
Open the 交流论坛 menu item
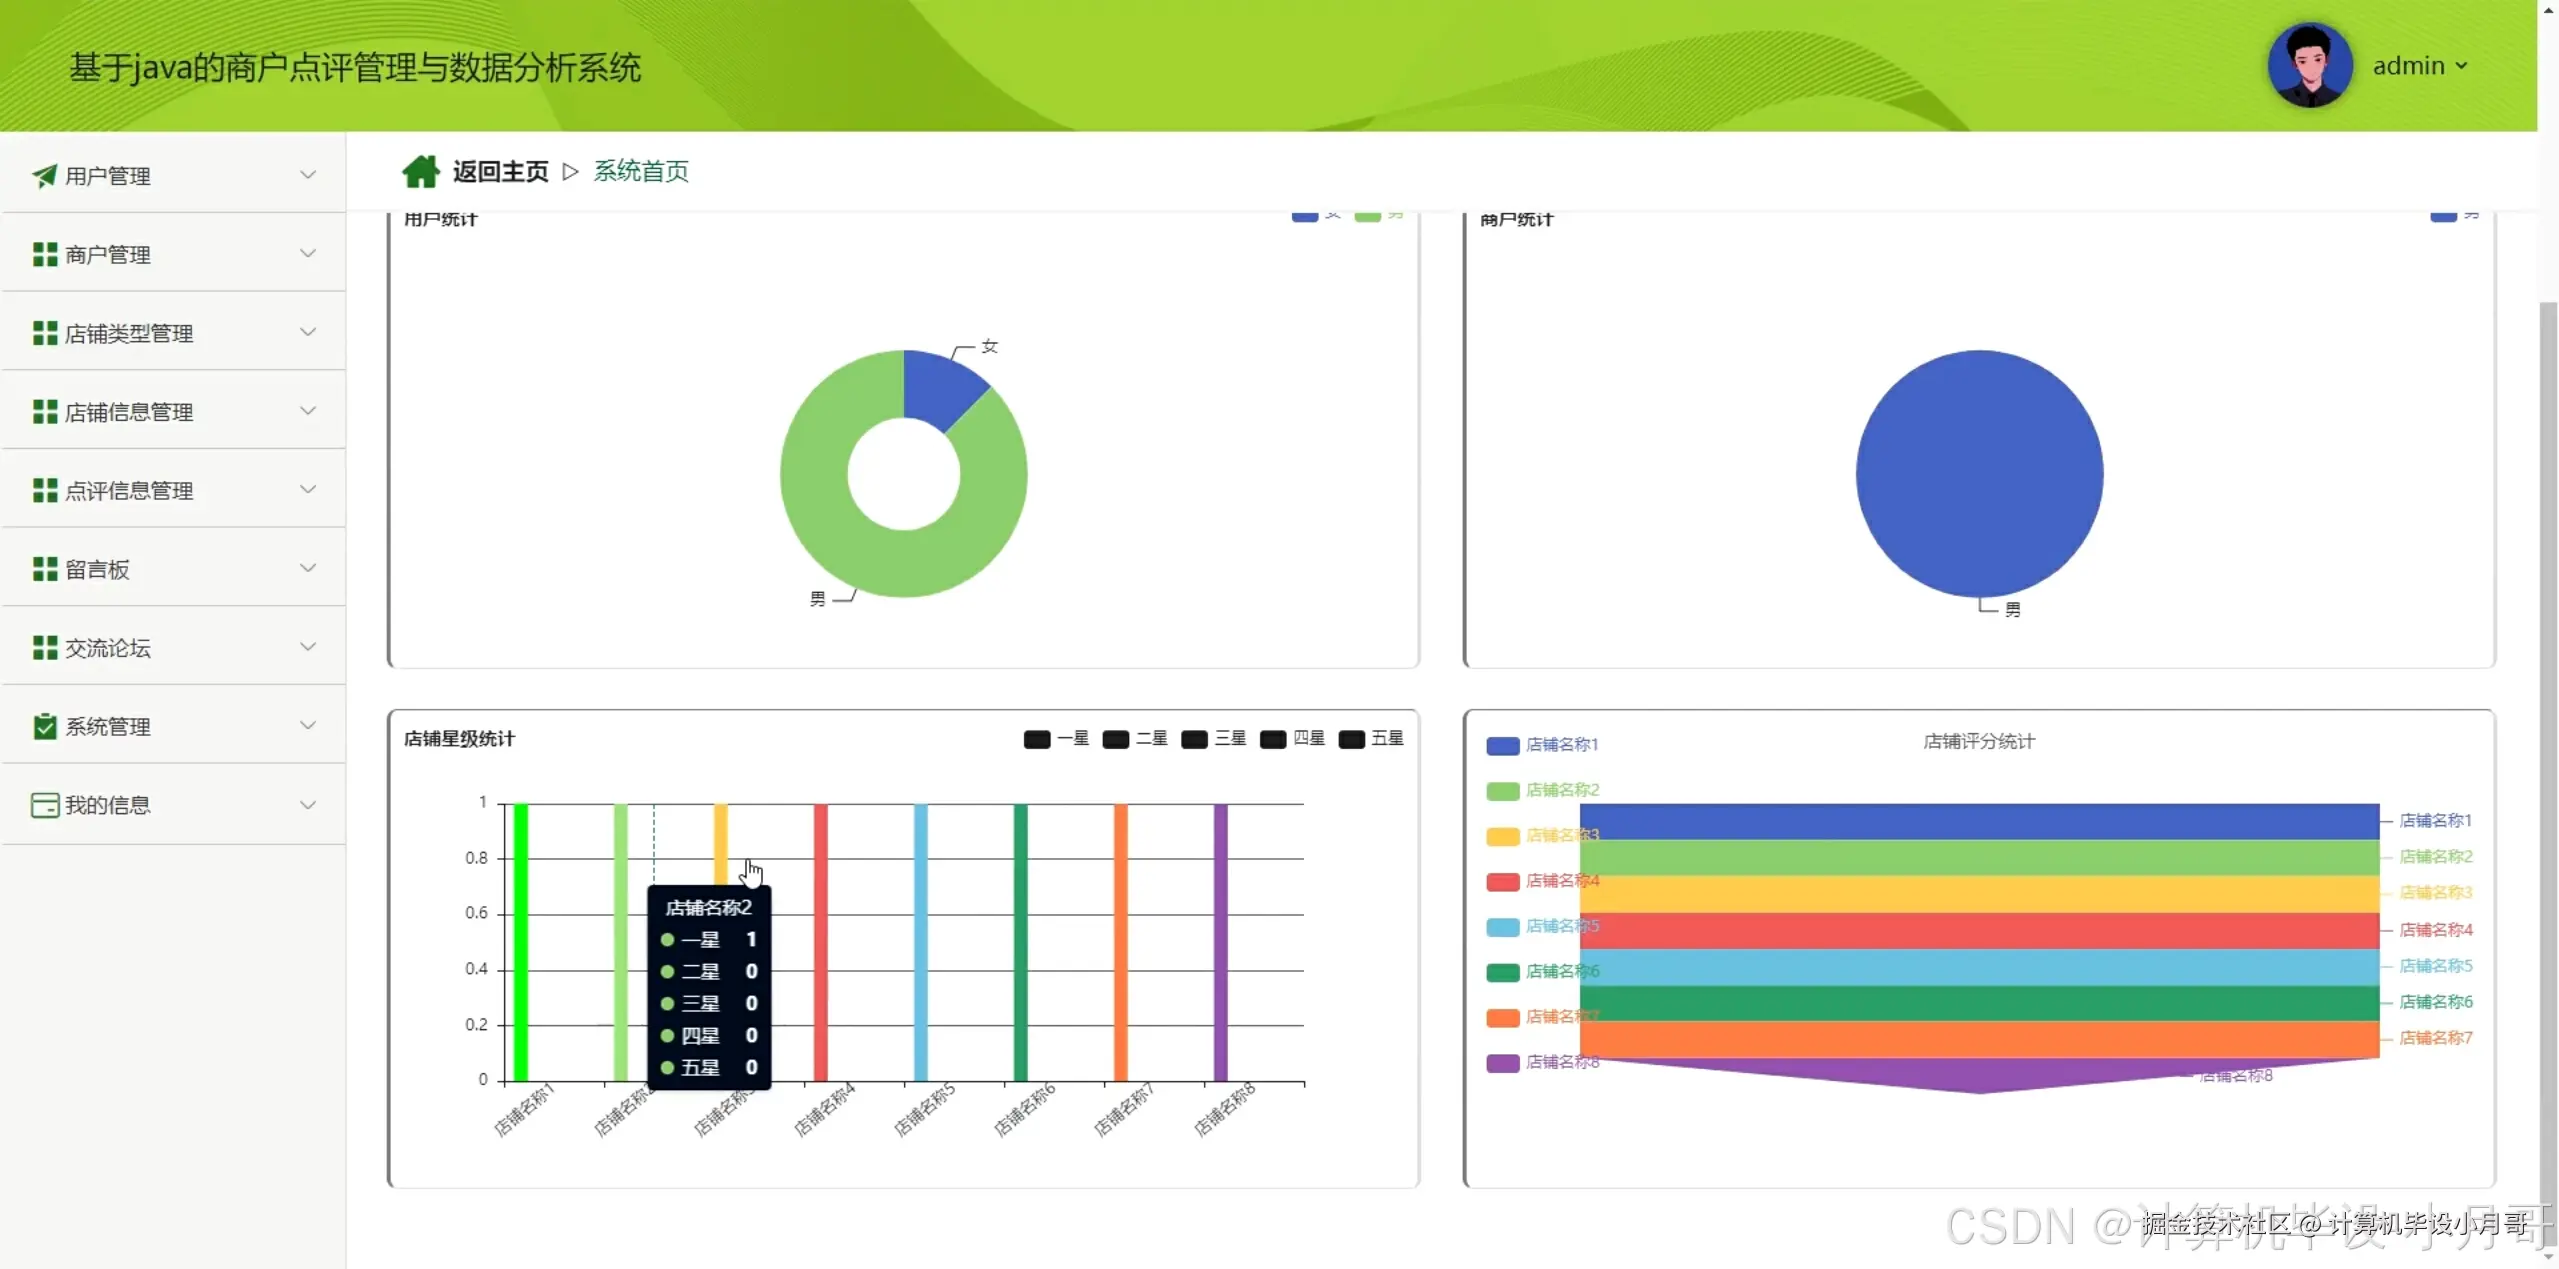[108, 648]
